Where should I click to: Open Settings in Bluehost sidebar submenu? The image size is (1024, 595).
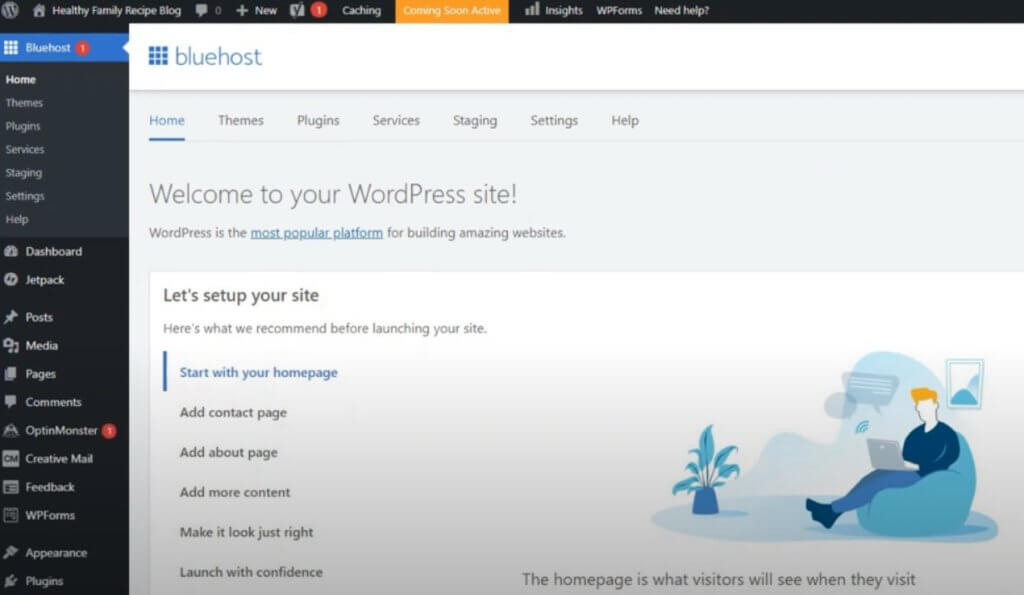coord(25,196)
